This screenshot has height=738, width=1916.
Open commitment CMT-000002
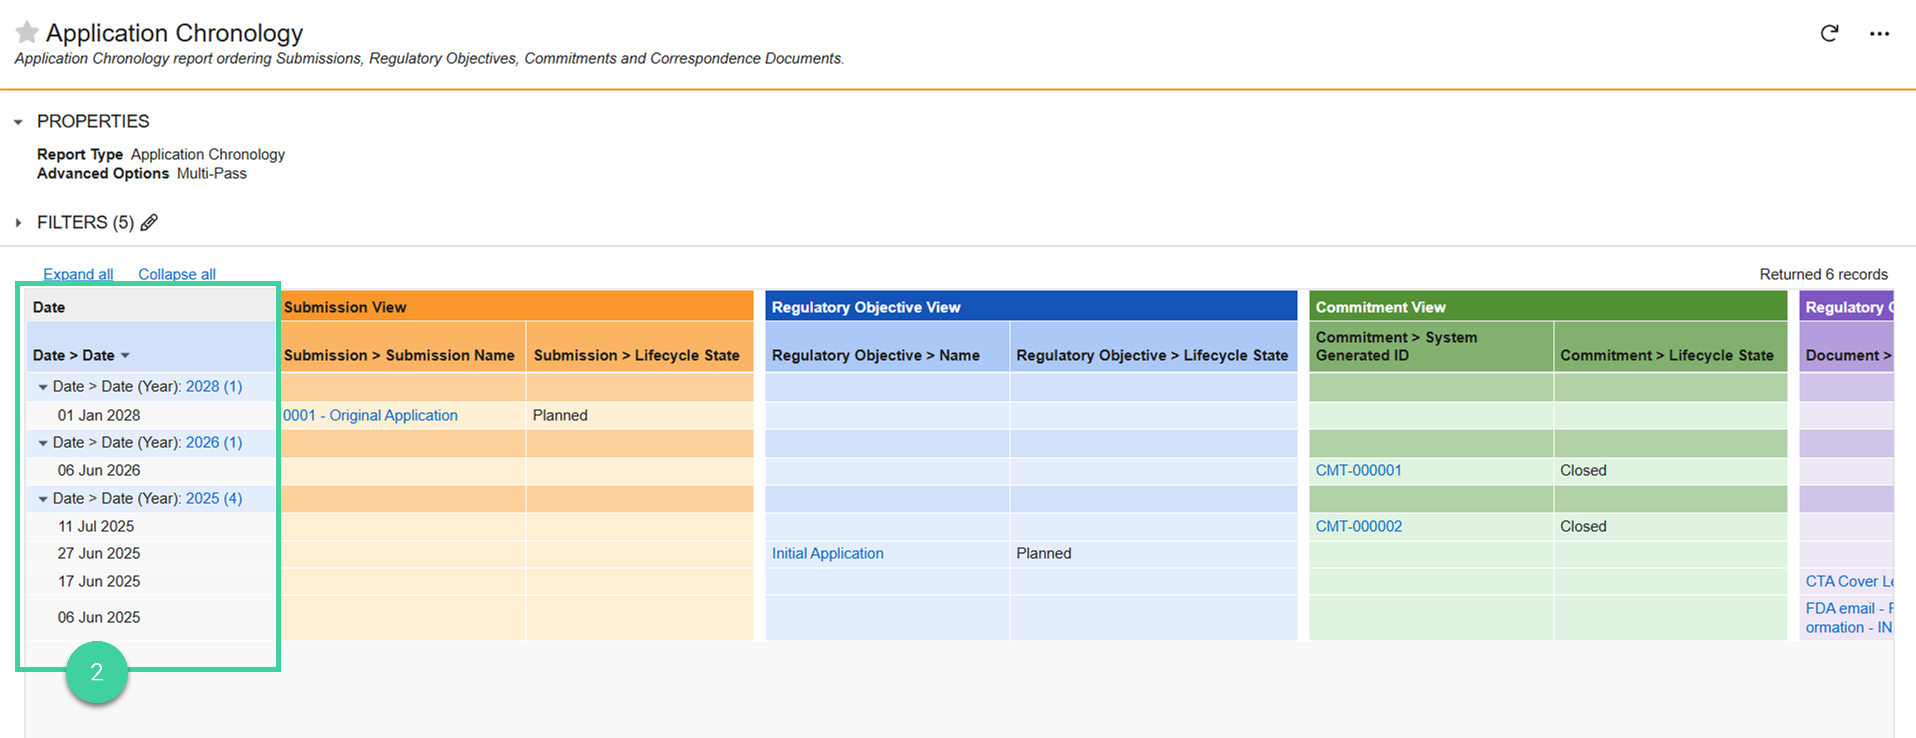1358,526
